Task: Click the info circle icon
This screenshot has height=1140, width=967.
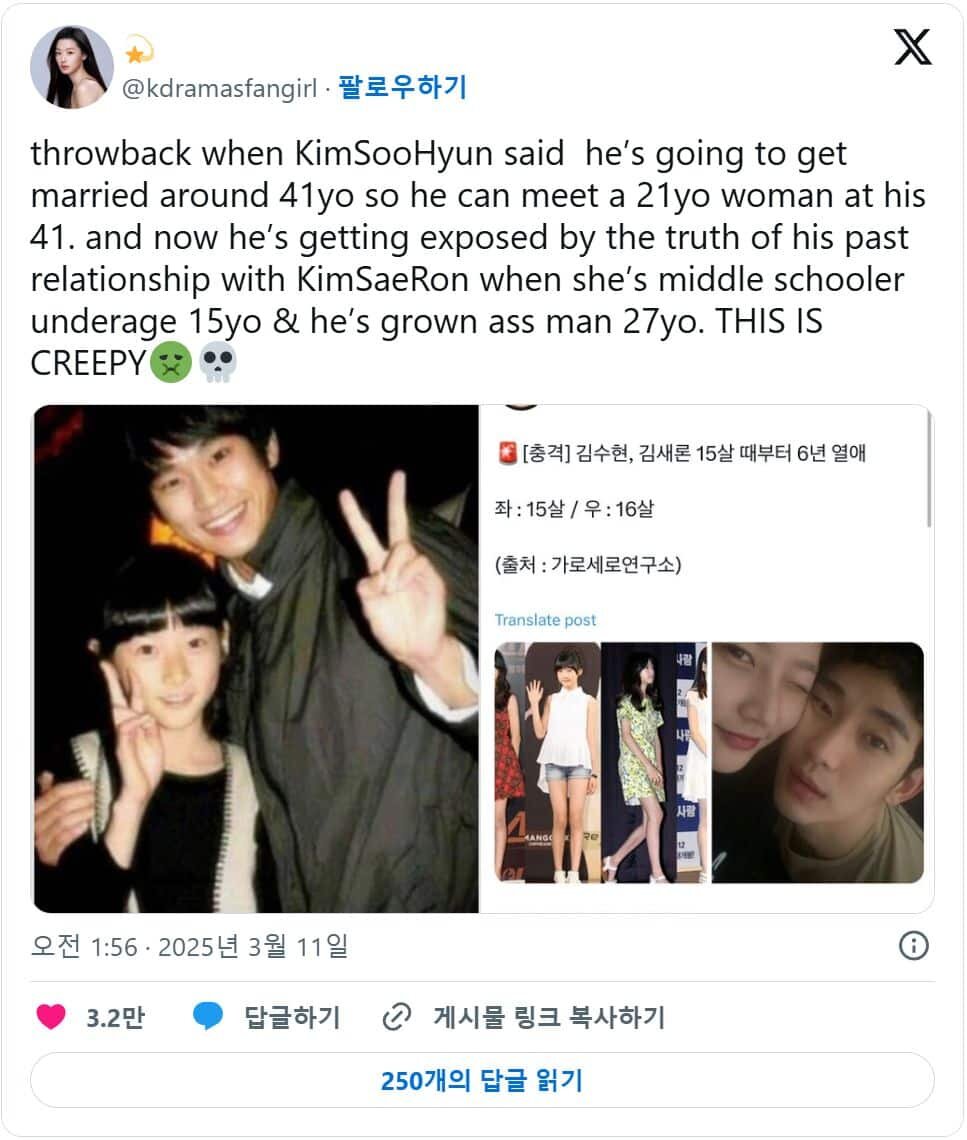Action: pyautogui.click(x=913, y=946)
